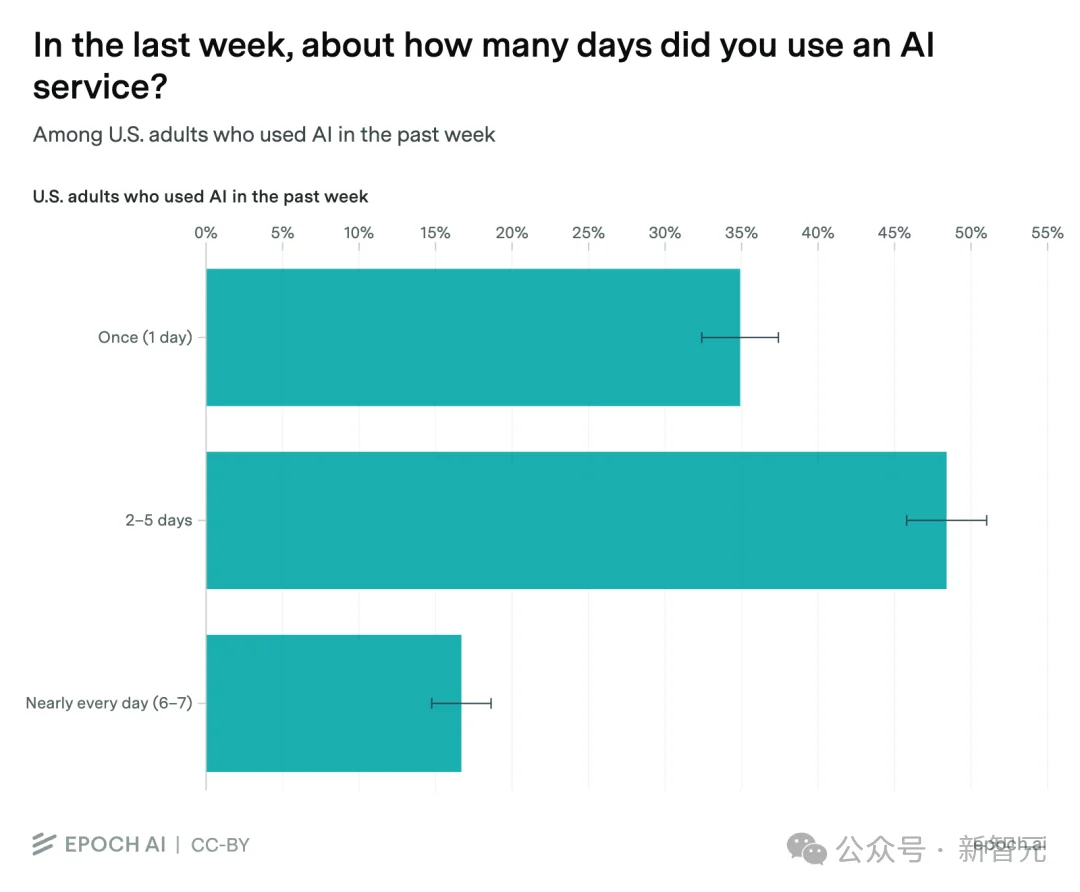Click the subtitle 'Among U.S. adults who used AI'

(x=264, y=134)
